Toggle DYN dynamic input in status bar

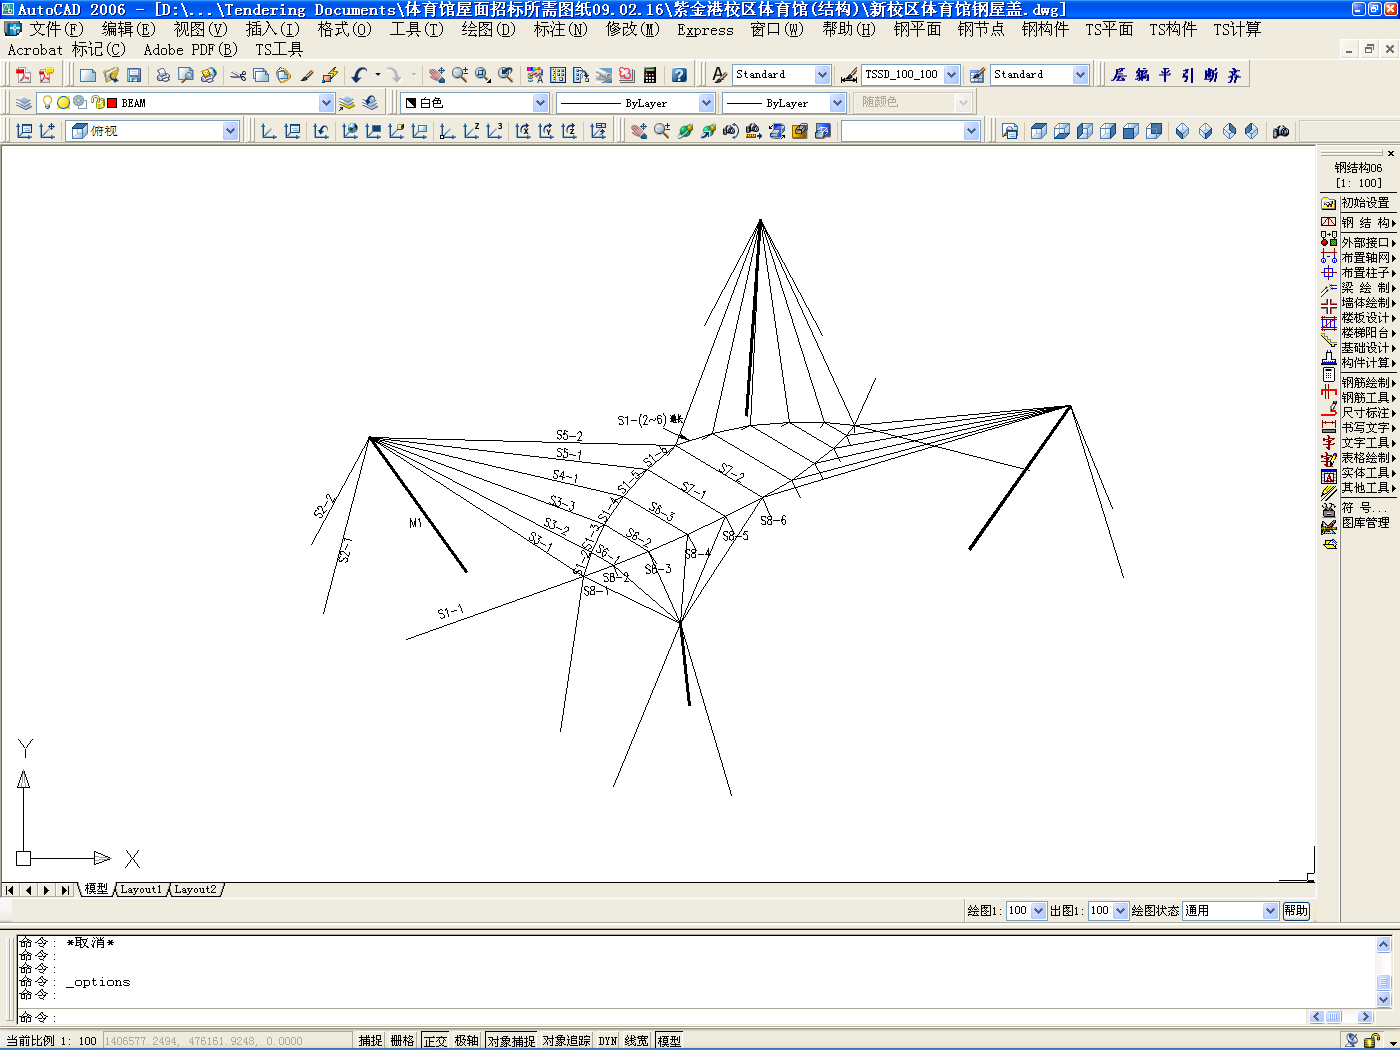click(x=608, y=1041)
